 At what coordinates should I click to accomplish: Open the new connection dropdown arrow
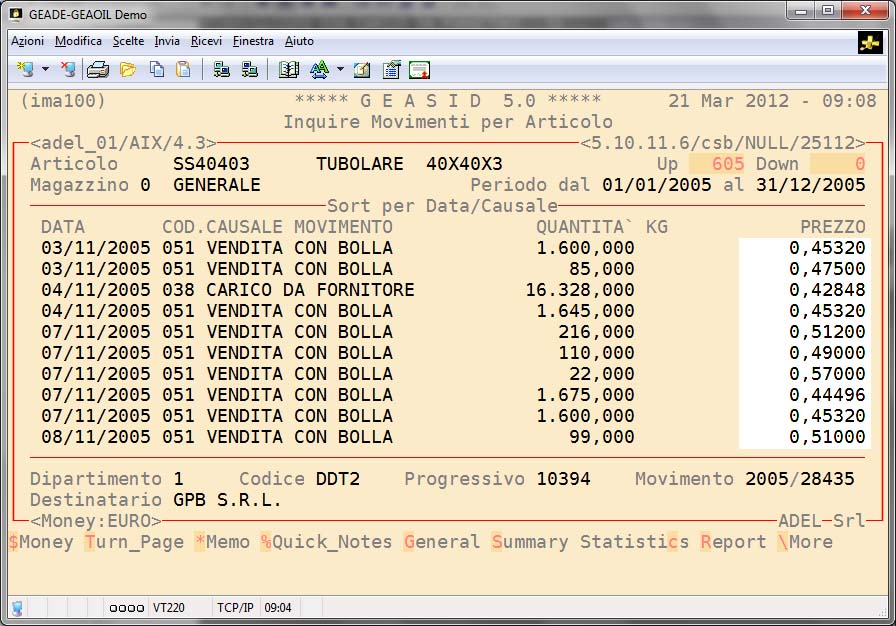point(45,70)
